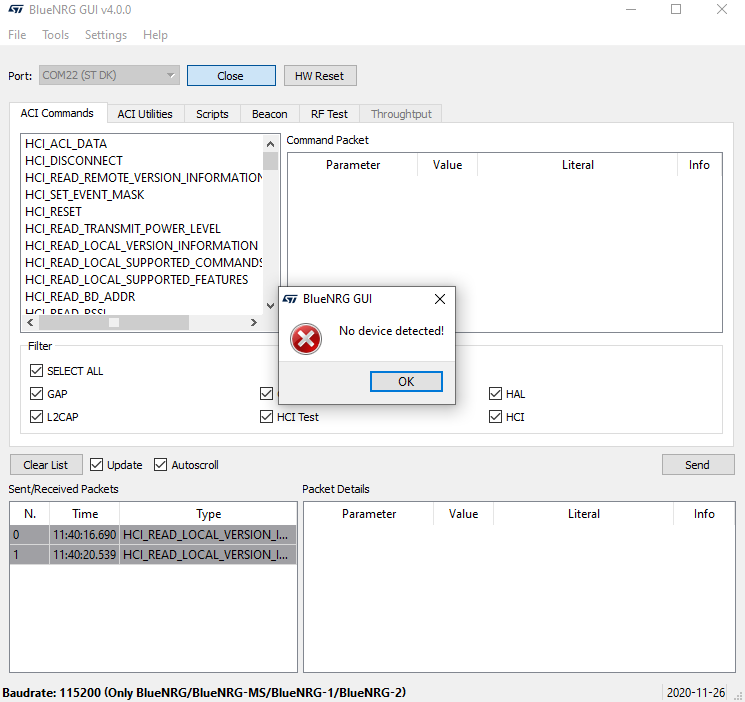Select packet row 1 at 11:40:20.539
The height and width of the screenshot is (702, 745).
pos(153,555)
